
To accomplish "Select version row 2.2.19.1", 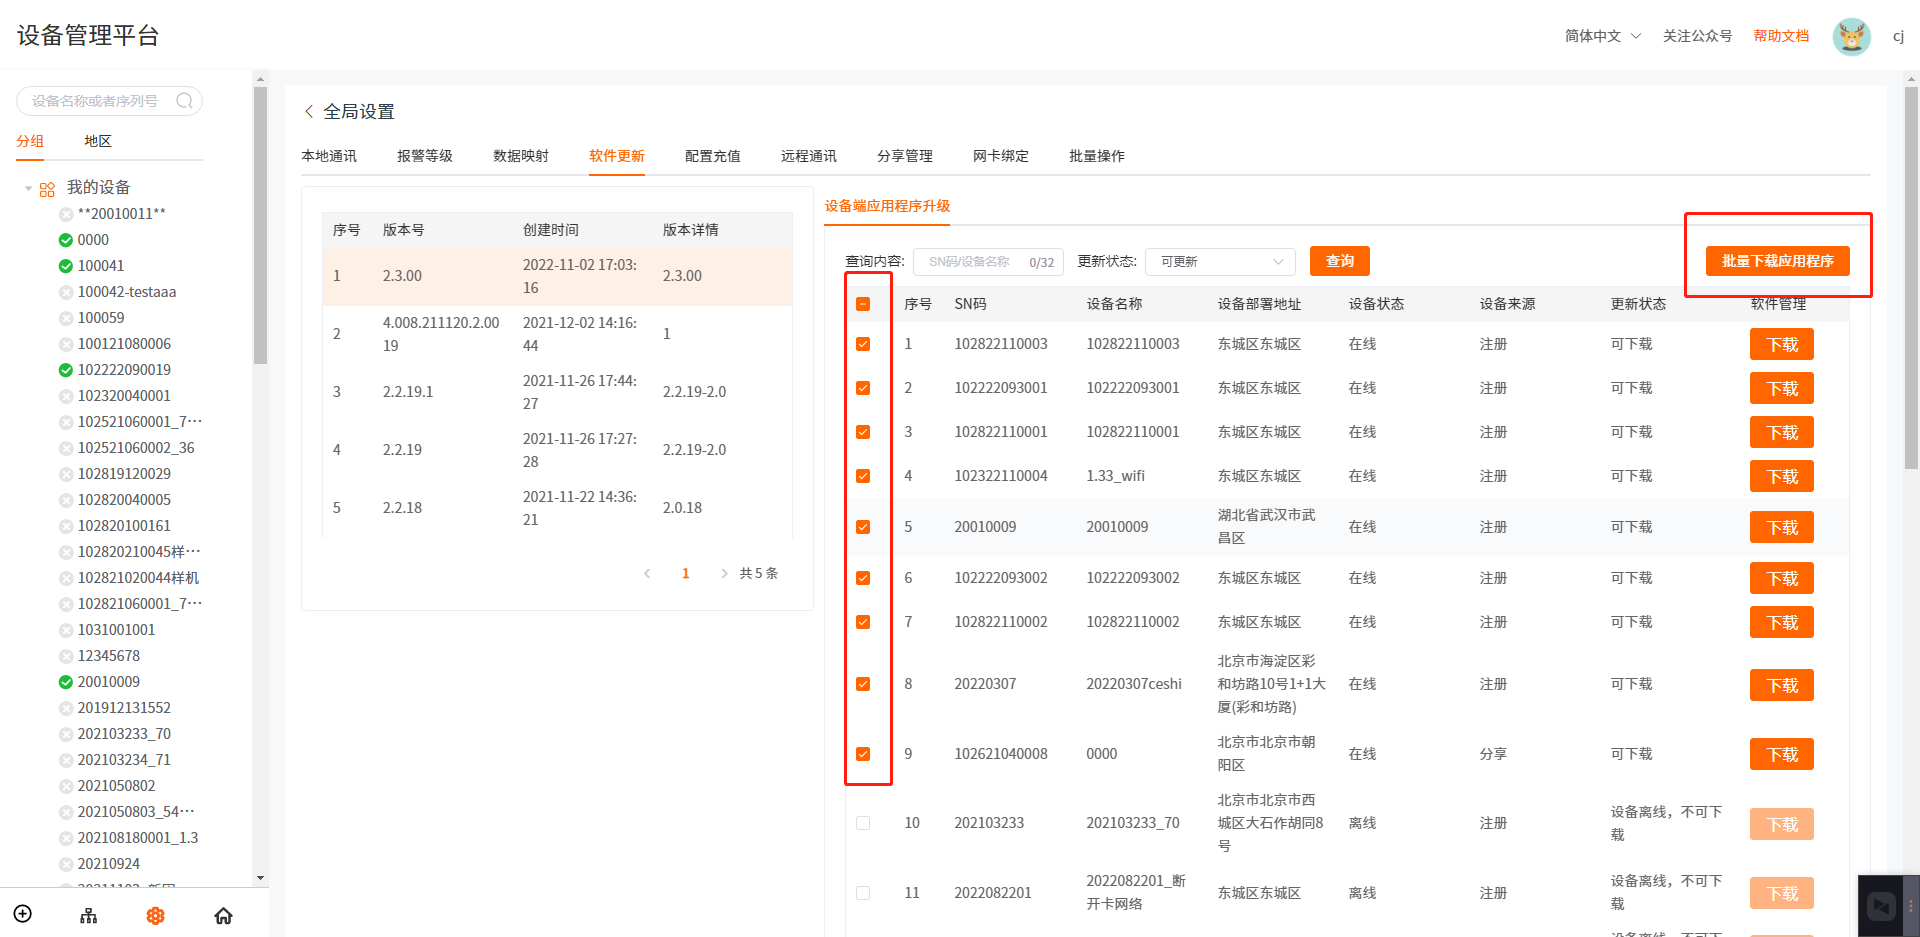I will [557, 392].
